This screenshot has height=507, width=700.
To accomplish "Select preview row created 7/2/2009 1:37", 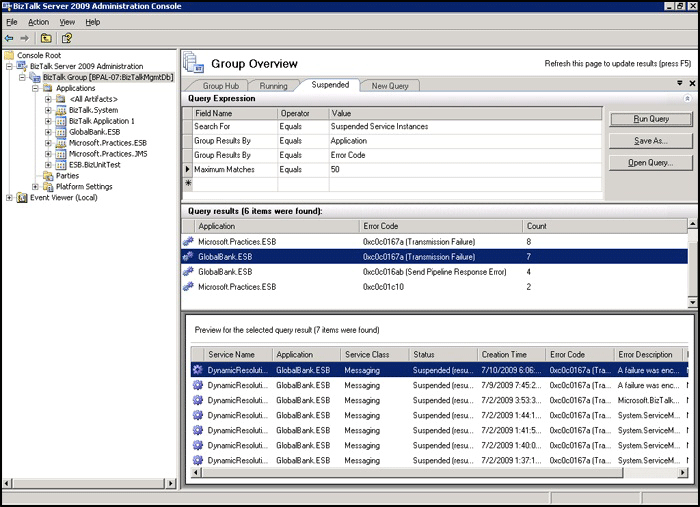I will (439, 460).
